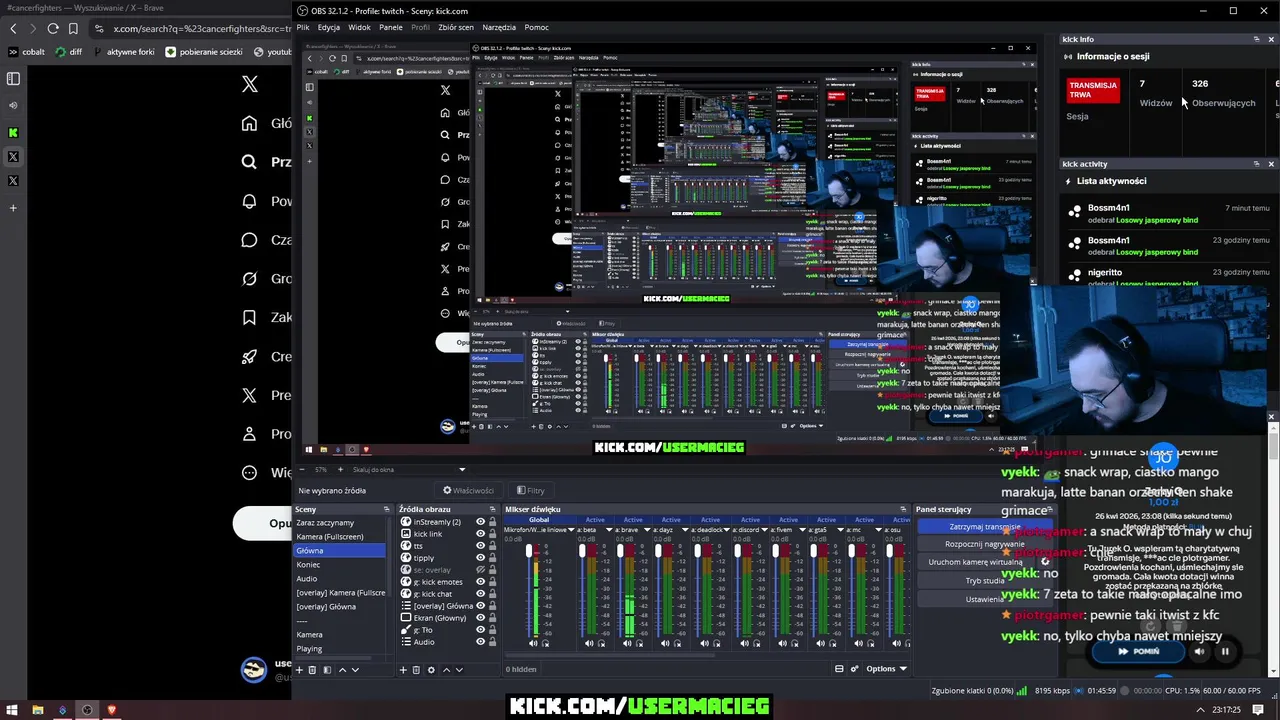Click Uruchom kamerę wirtualną button
Image resolution: width=1280 pixels, height=720 pixels.
[x=976, y=562]
